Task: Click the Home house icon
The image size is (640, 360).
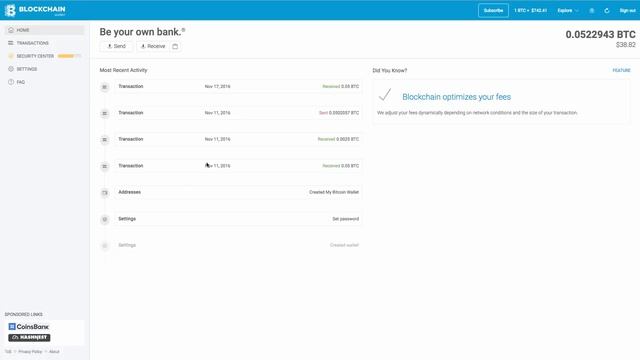Action: [11, 30]
